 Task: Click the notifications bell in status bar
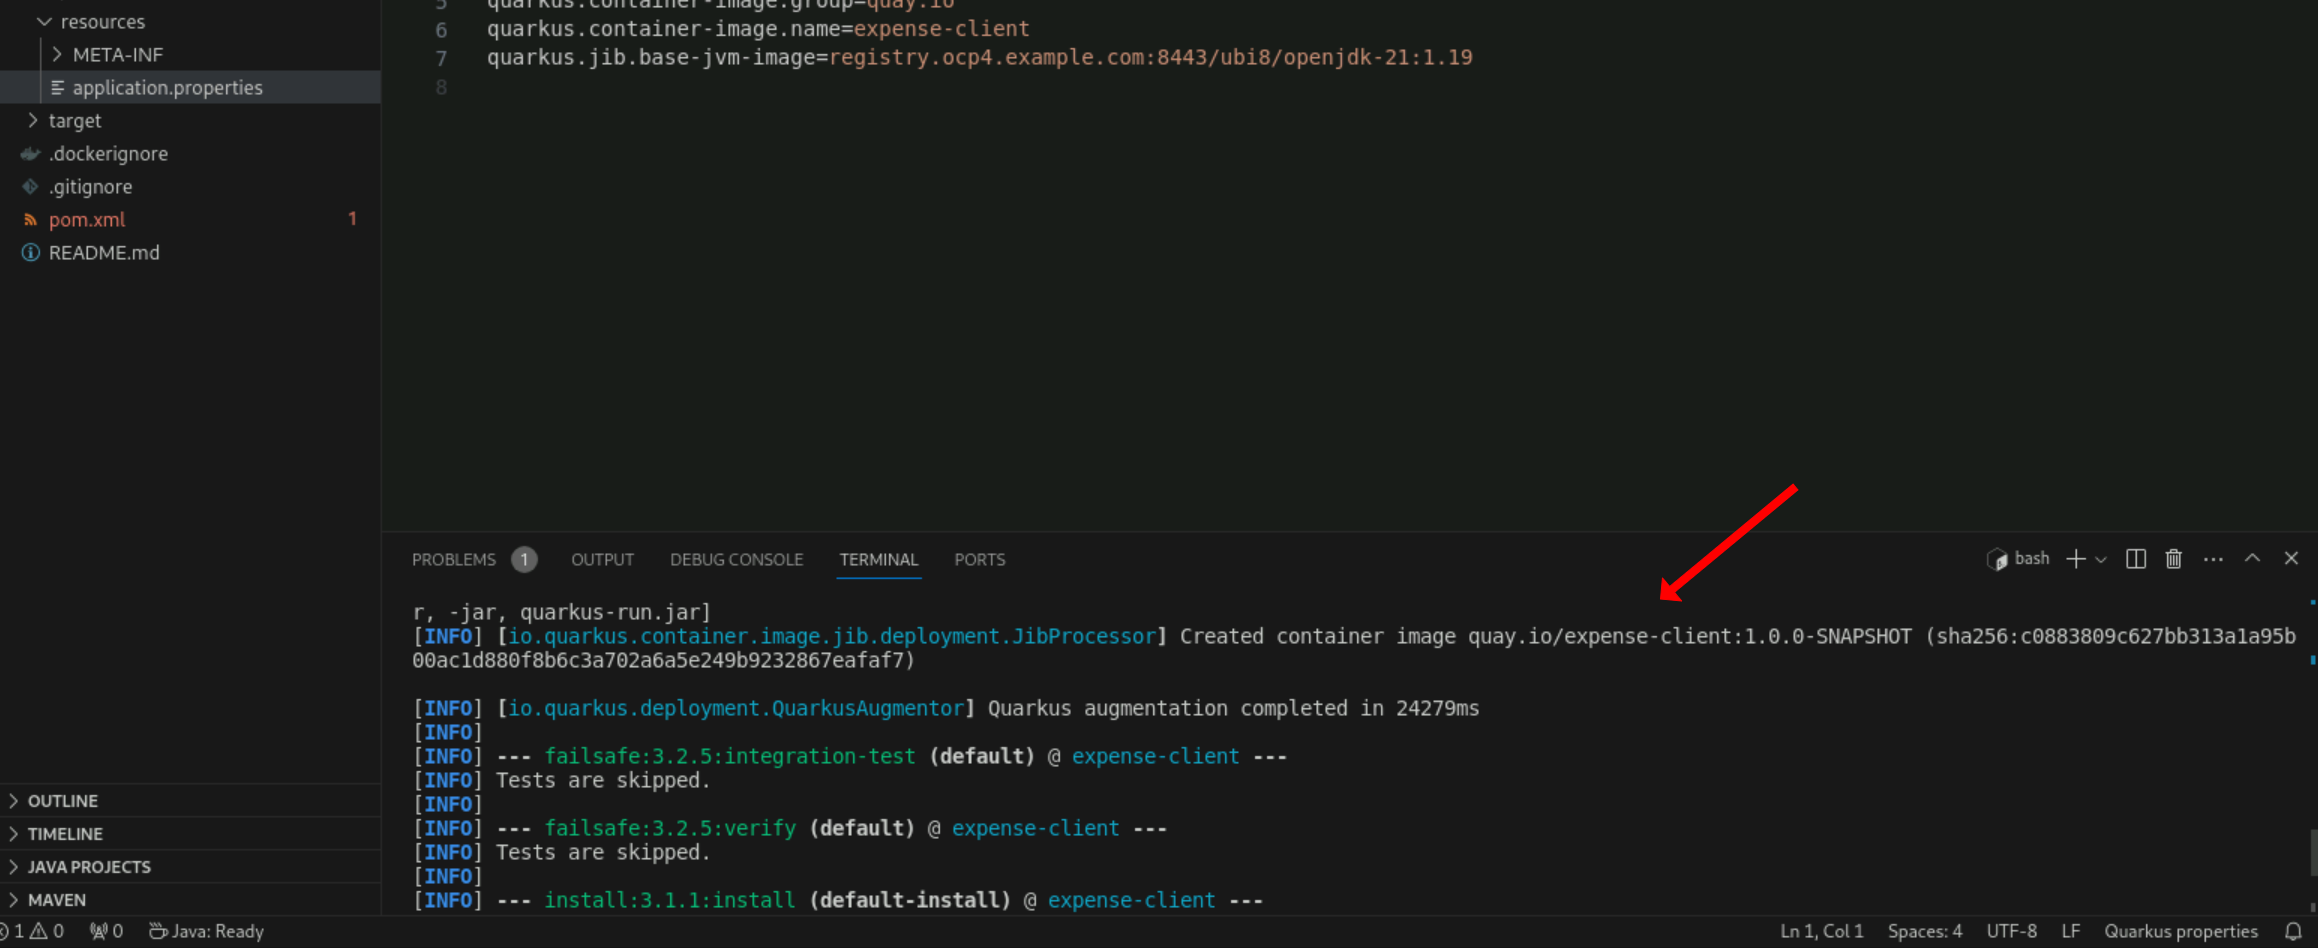point(2293,931)
